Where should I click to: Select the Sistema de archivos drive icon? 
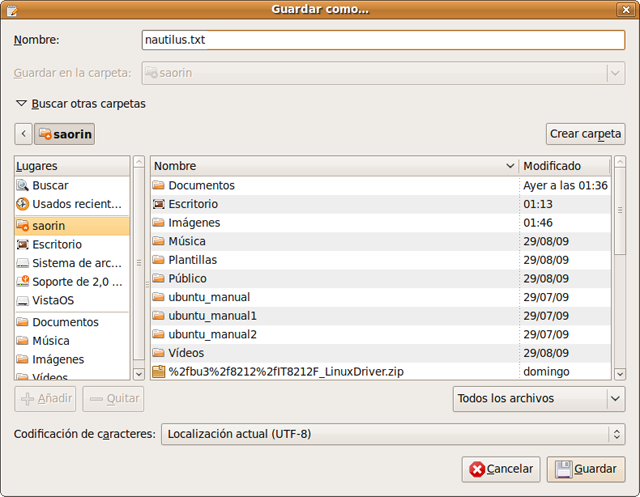click(23, 263)
